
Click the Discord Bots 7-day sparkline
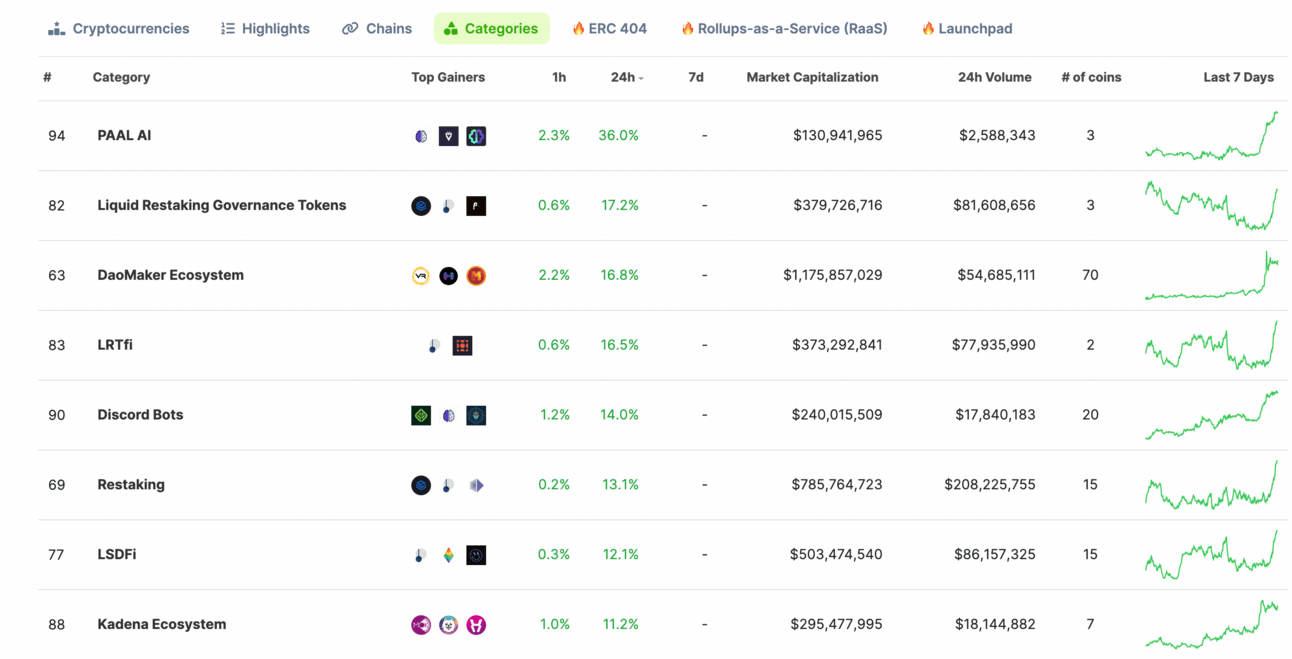tap(1211, 415)
